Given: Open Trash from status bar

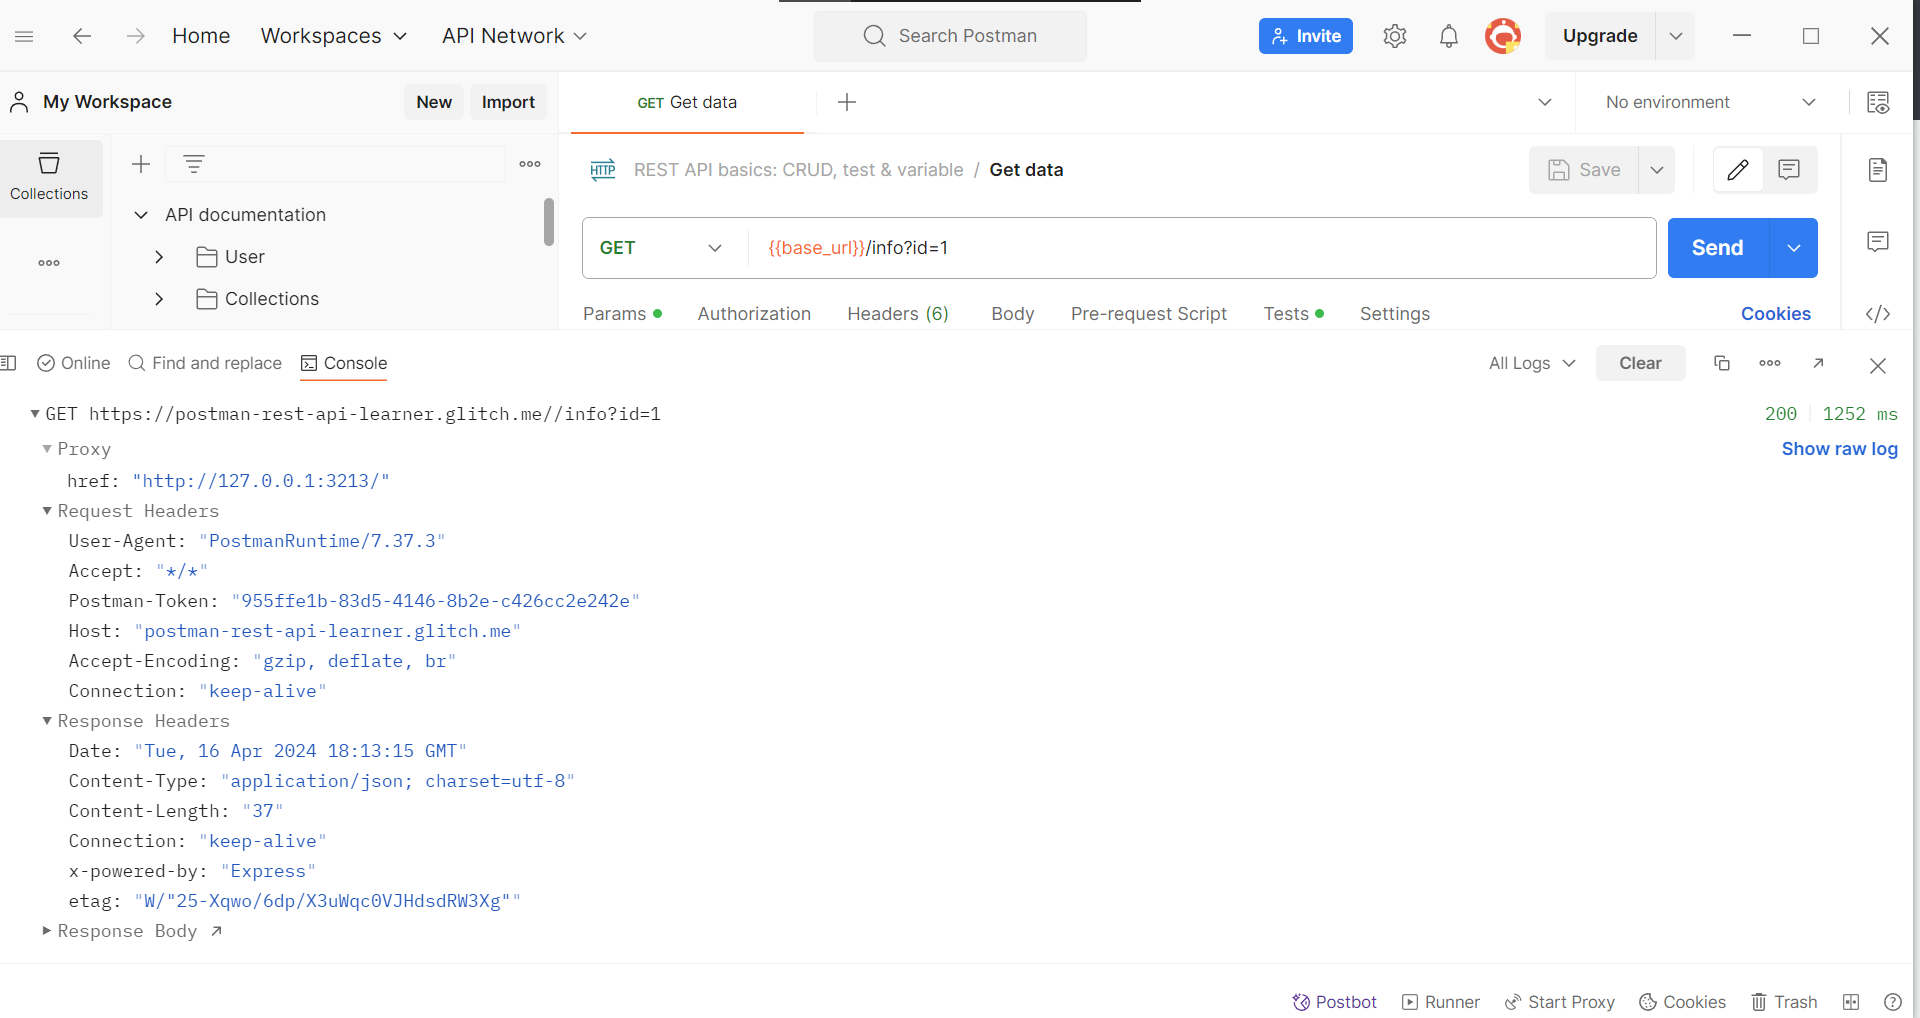Looking at the screenshot, I should coord(1784,1002).
